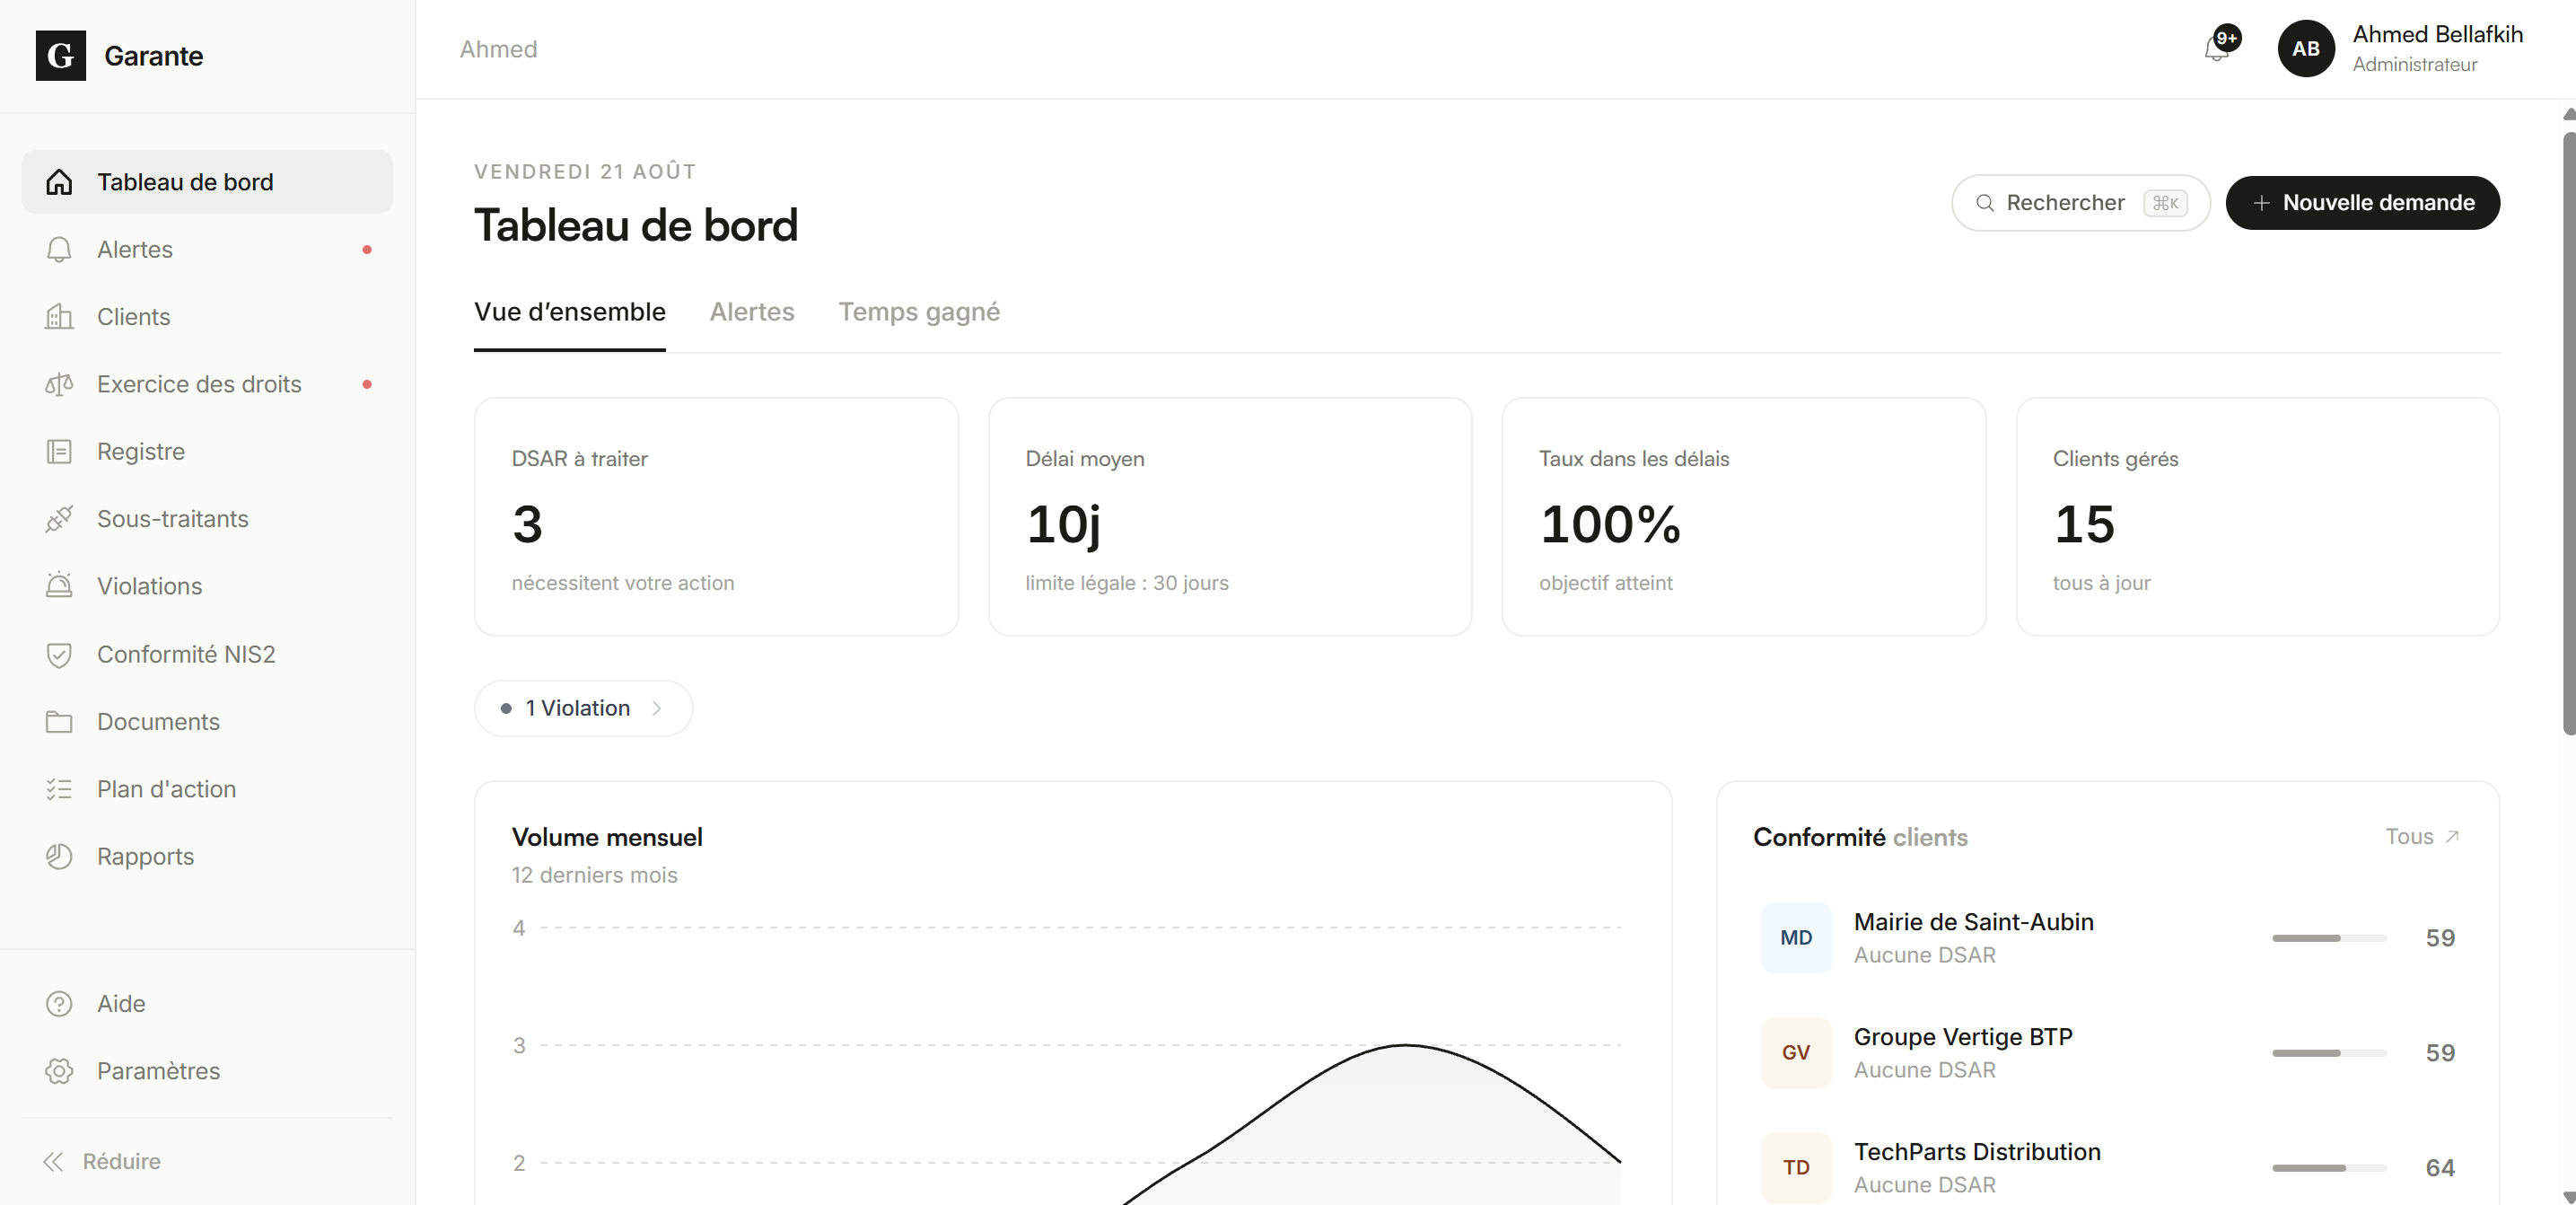2576x1205 pixels.
Task: Open the Rapports pie chart icon
Action: pyautogui.click(x=59, y=856)
